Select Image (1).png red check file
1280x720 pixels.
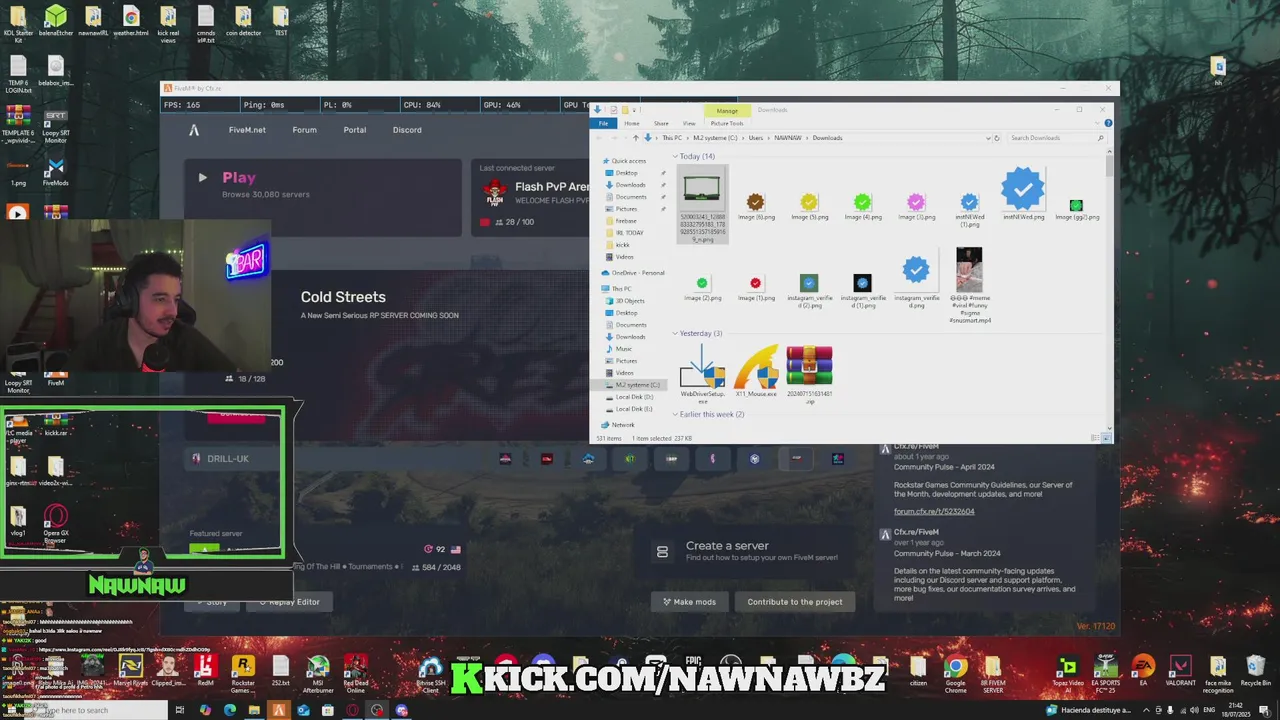click(755, 289)
